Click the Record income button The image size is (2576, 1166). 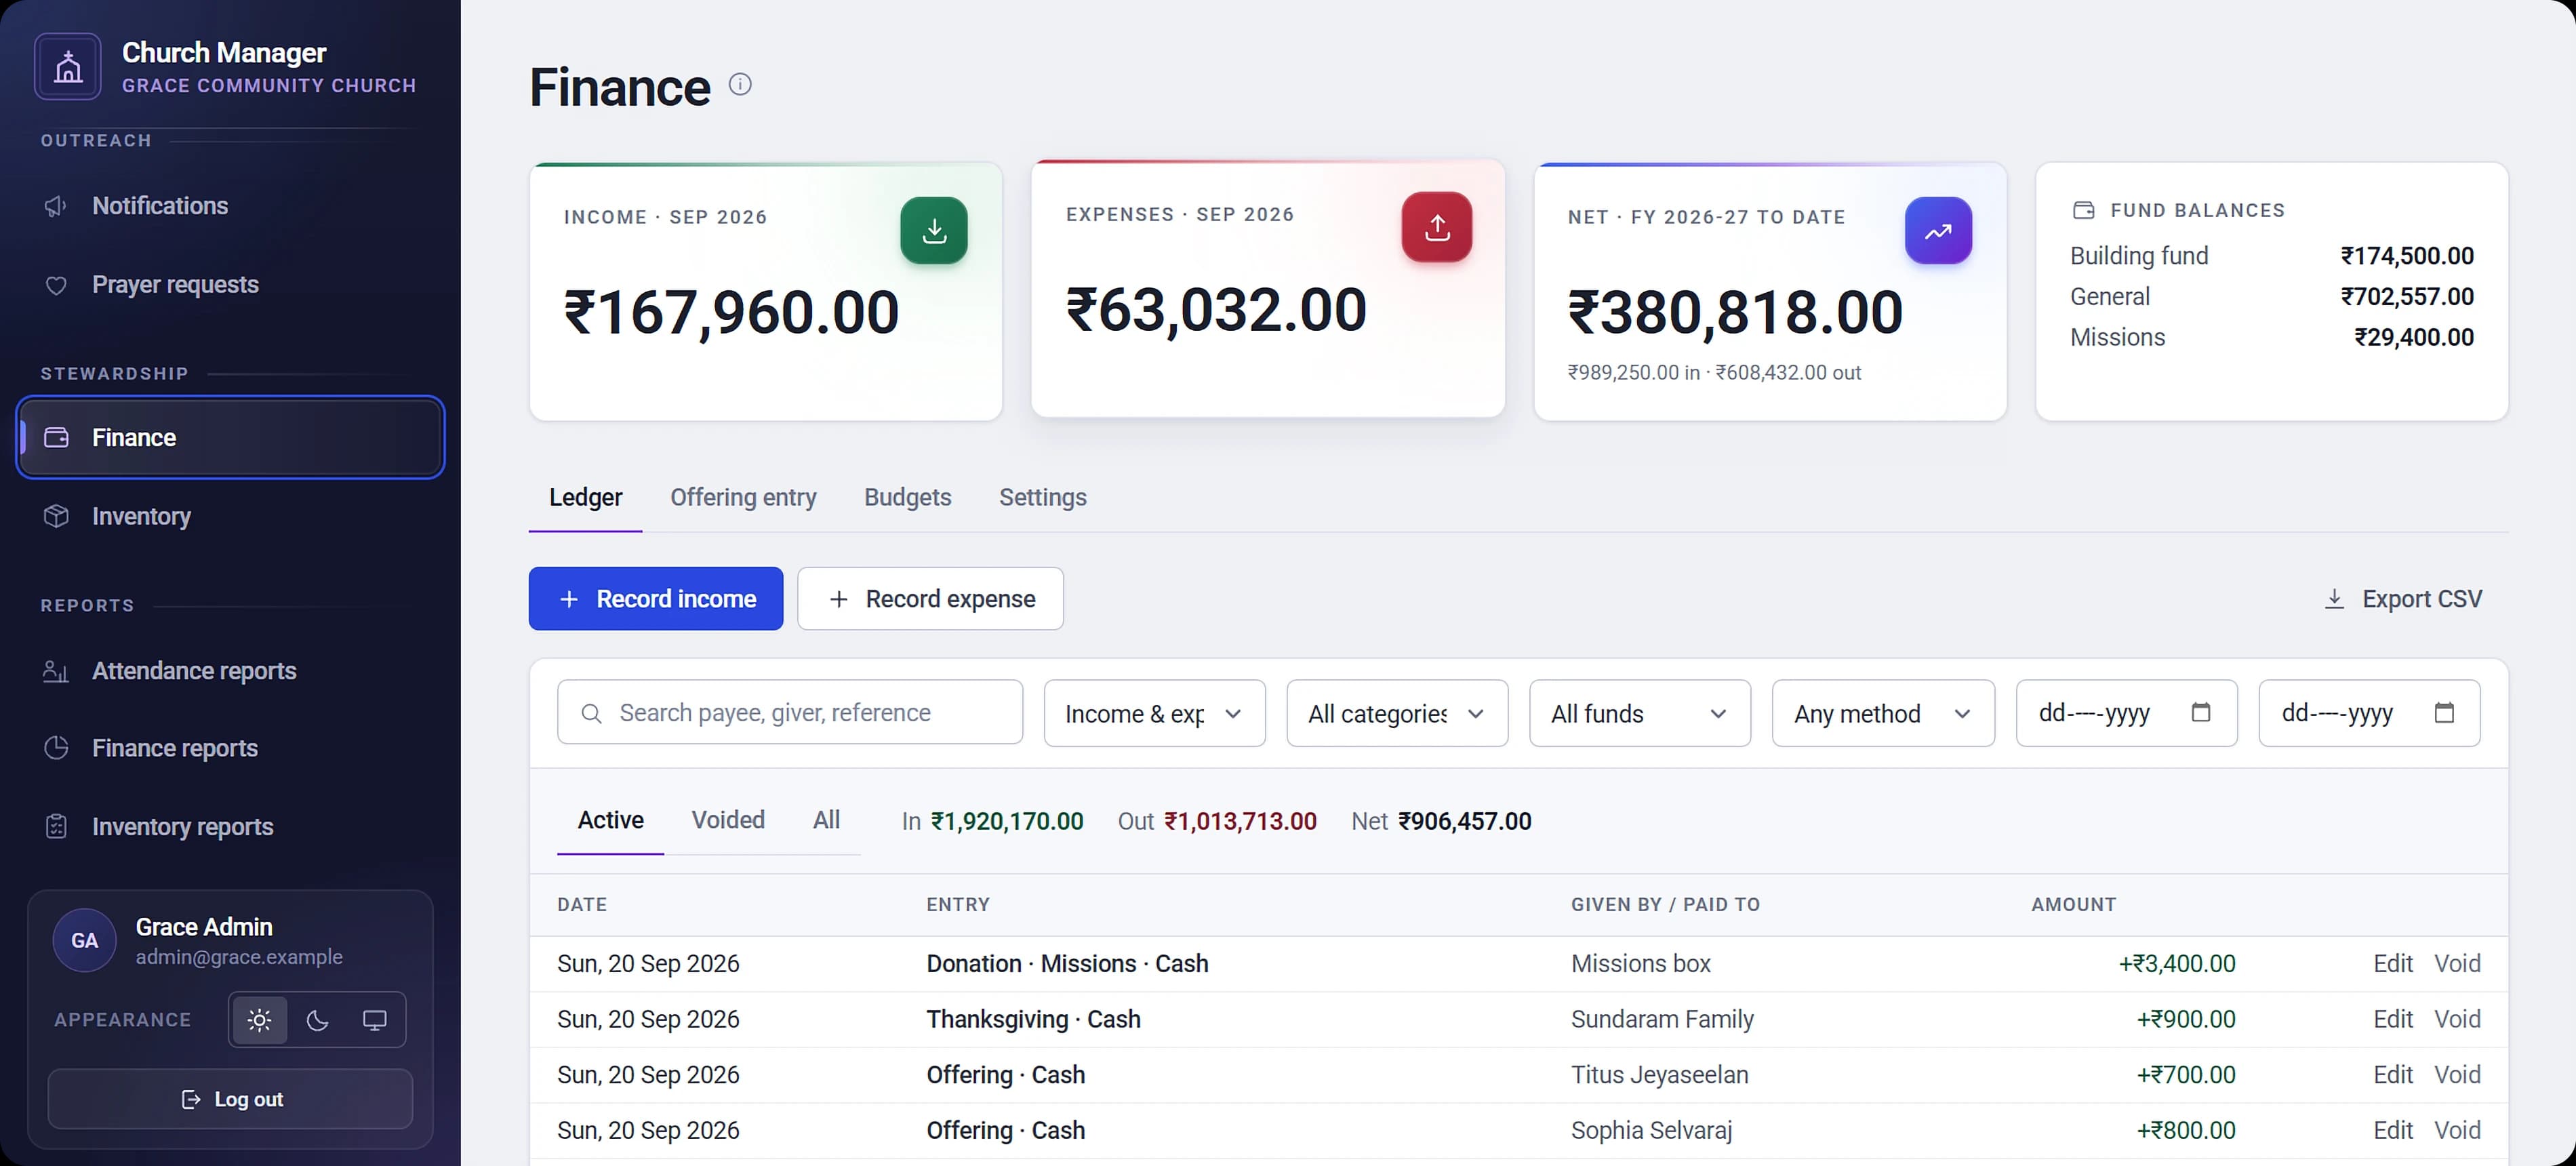(656, 599)
